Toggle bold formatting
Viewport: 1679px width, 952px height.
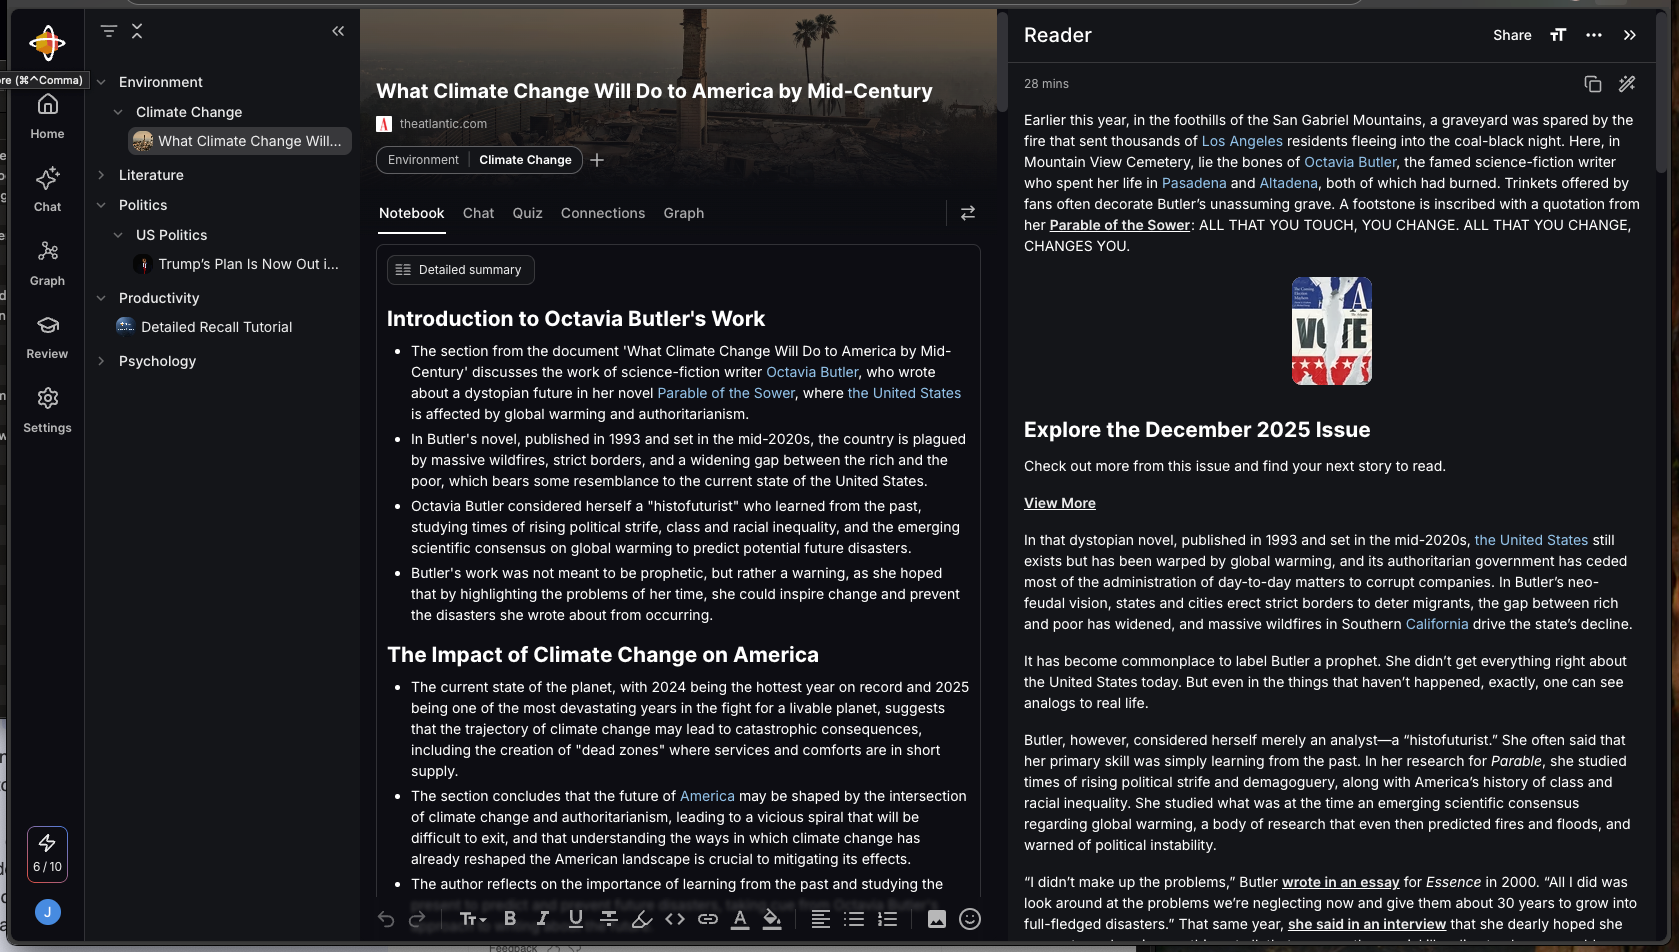(x=510, y=919)
